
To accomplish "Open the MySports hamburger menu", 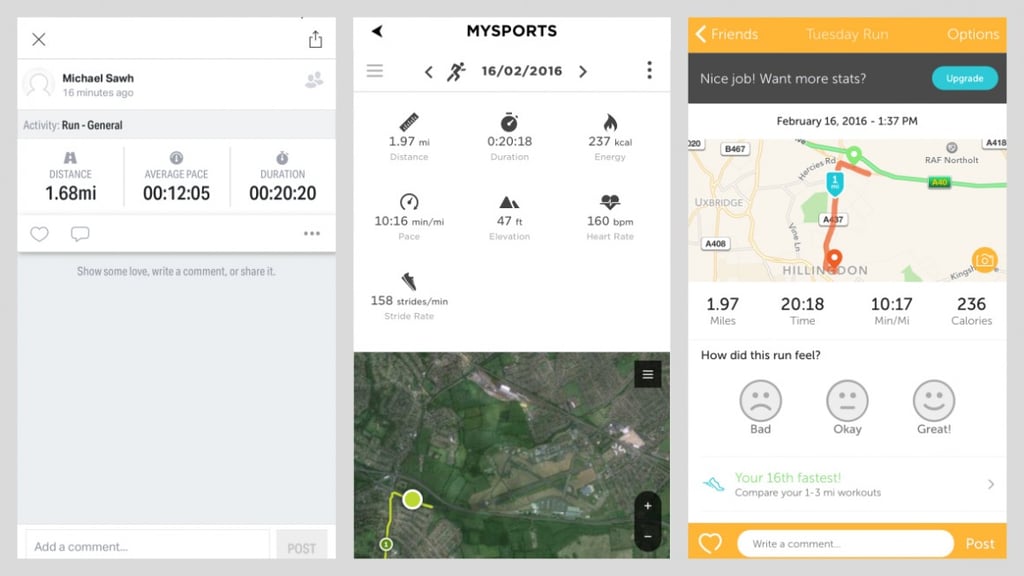I will 375,71.
